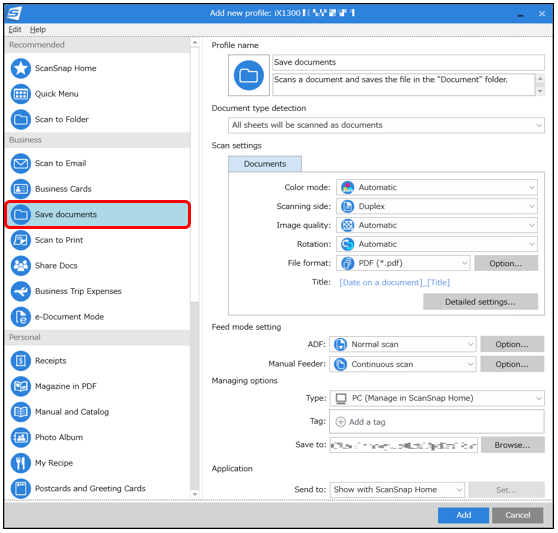Open the Document type detection dropdown
558x533 pixels.
[386, 125]
